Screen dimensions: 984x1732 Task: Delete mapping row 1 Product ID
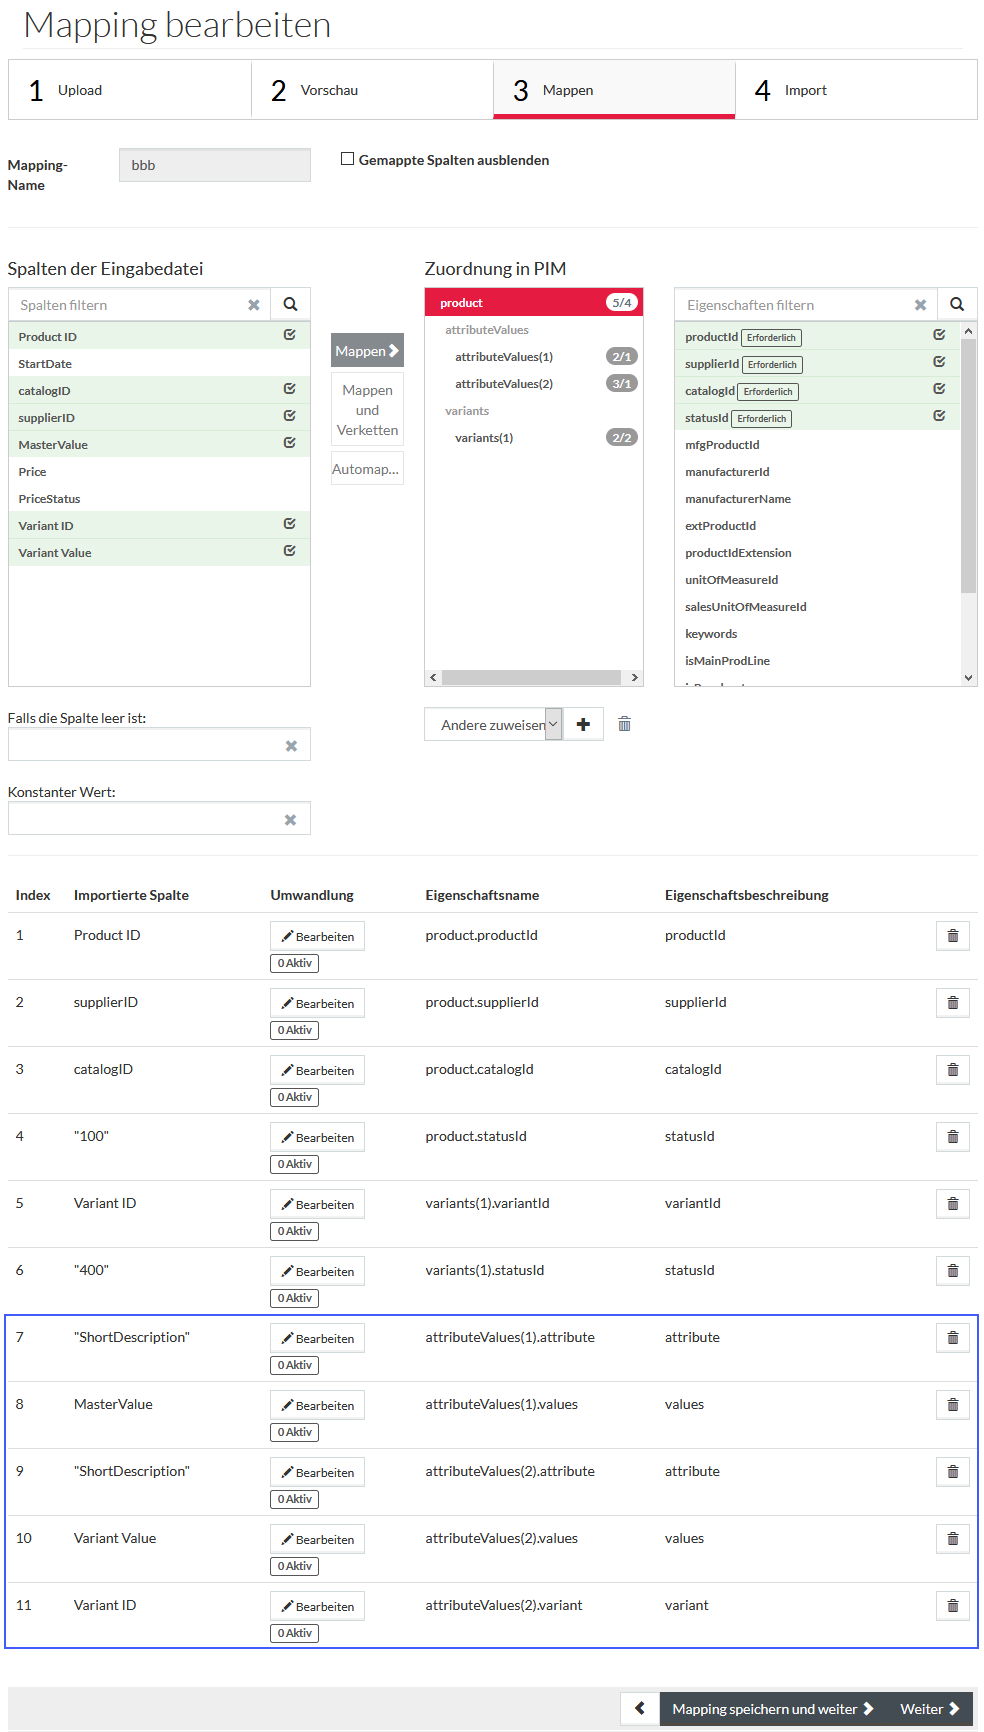(953, 936)
